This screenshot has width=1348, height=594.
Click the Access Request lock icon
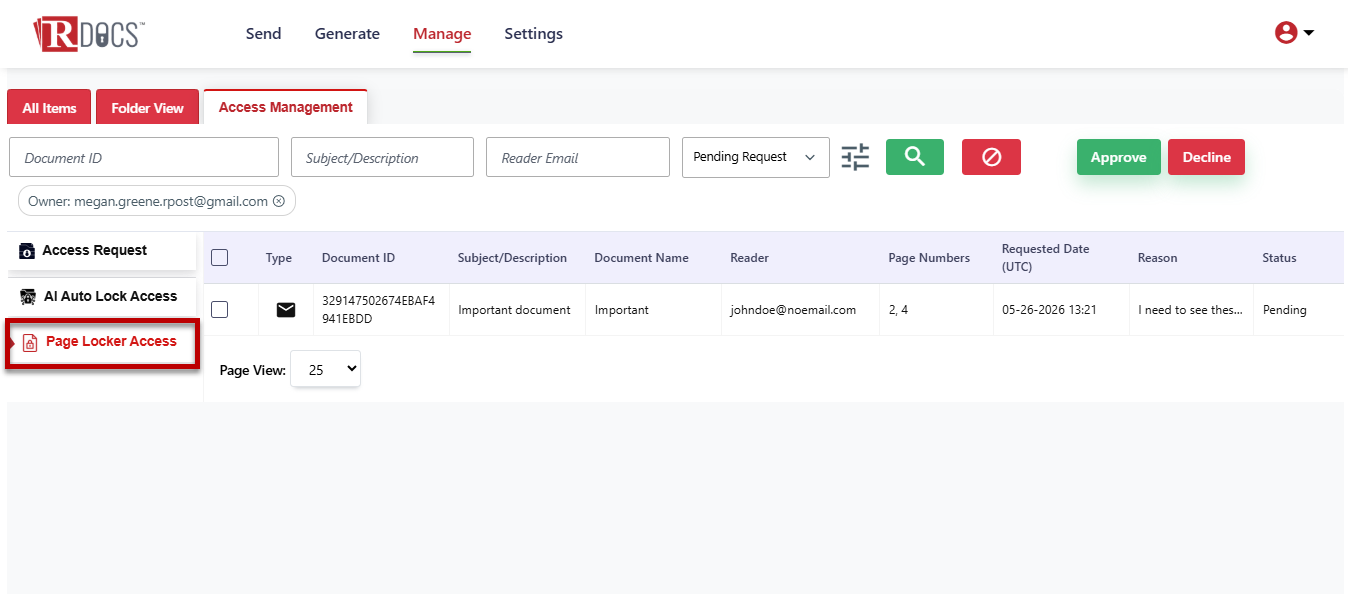pos(27,251)
